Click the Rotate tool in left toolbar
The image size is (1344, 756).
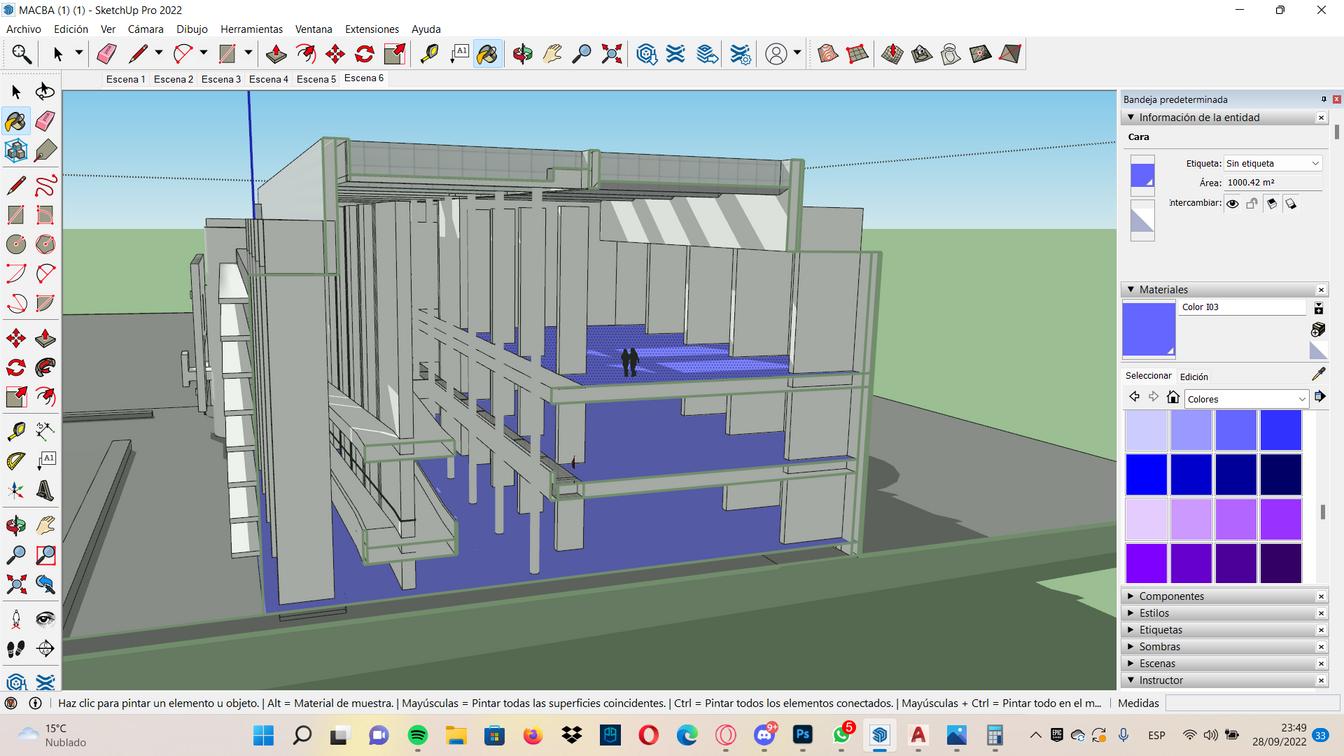pos(16,368)
